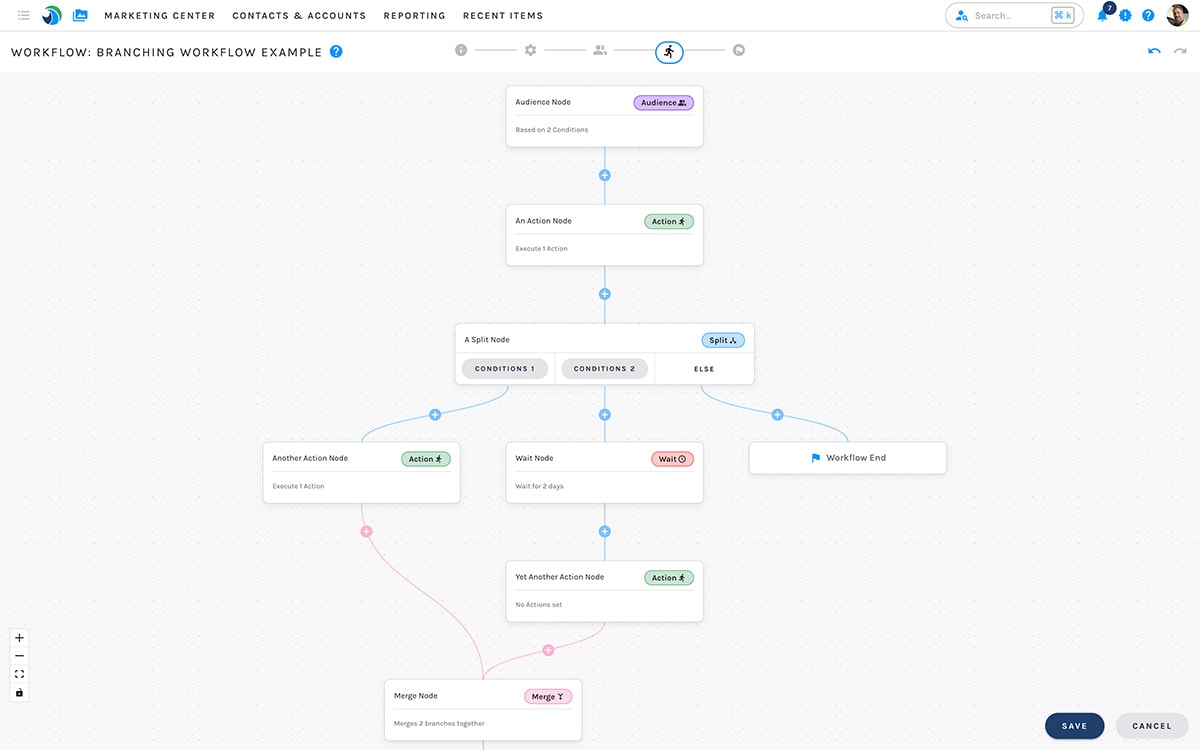Cancel the workflow edits
Viewport: 1200px width, 750px height.
(x=1151, y=725)
